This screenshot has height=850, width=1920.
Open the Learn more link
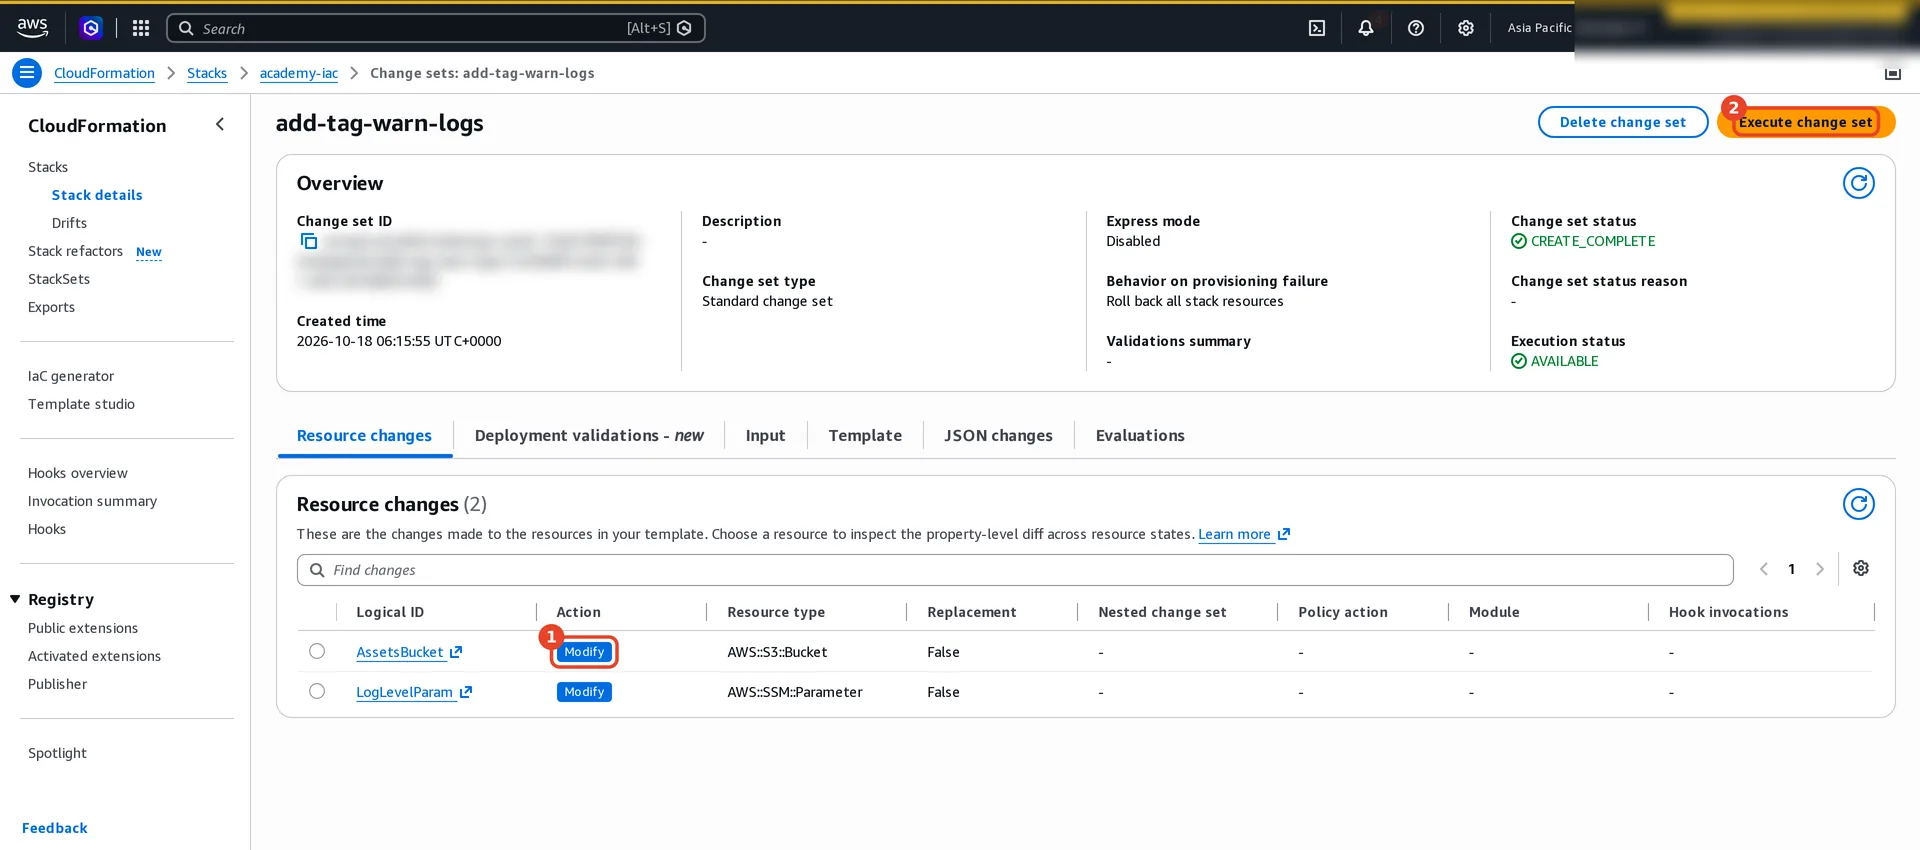click(x=1244, y=534)
